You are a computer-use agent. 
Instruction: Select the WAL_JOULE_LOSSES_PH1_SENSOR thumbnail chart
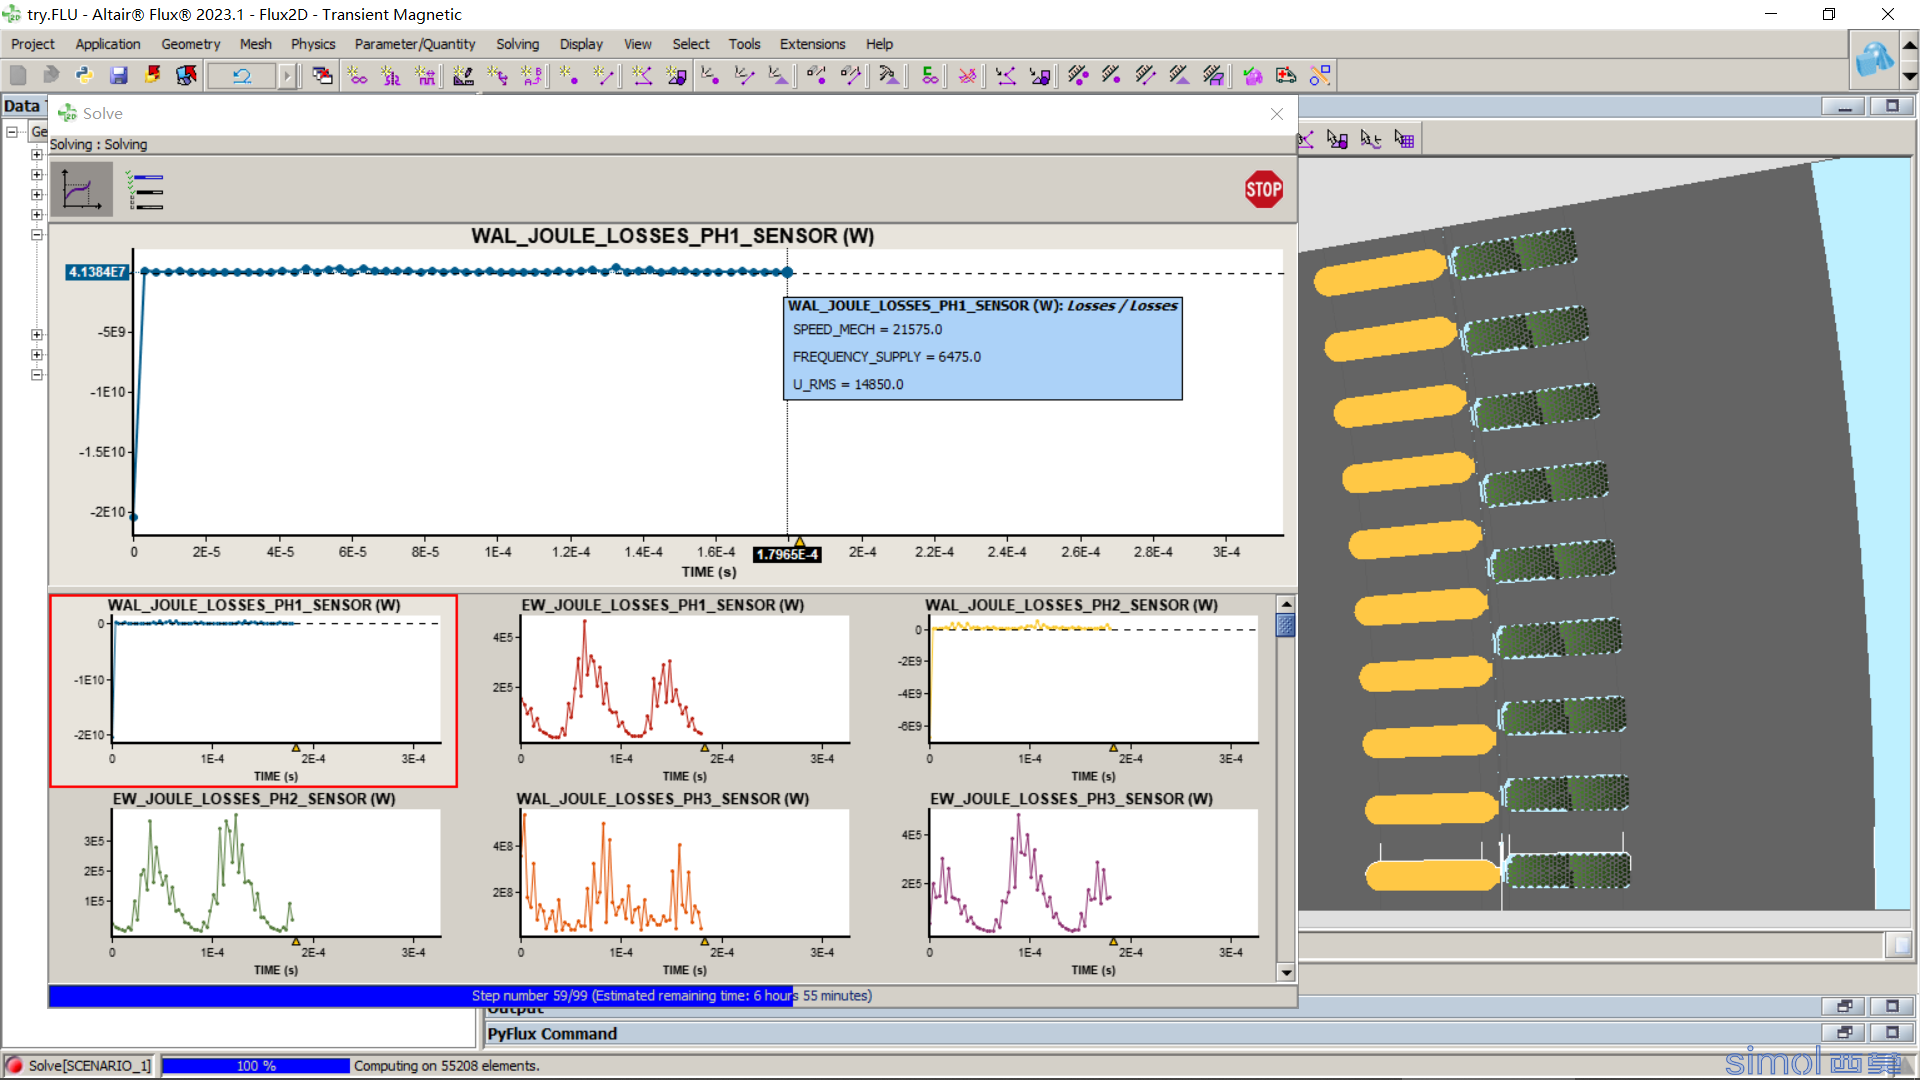point(254,691)
